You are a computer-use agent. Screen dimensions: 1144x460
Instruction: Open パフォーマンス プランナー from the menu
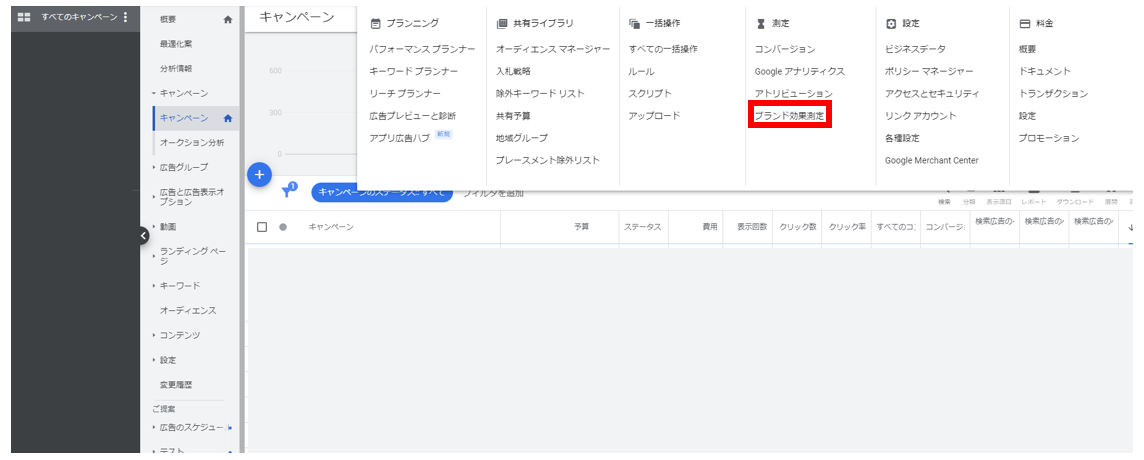(x=422, y=49)
